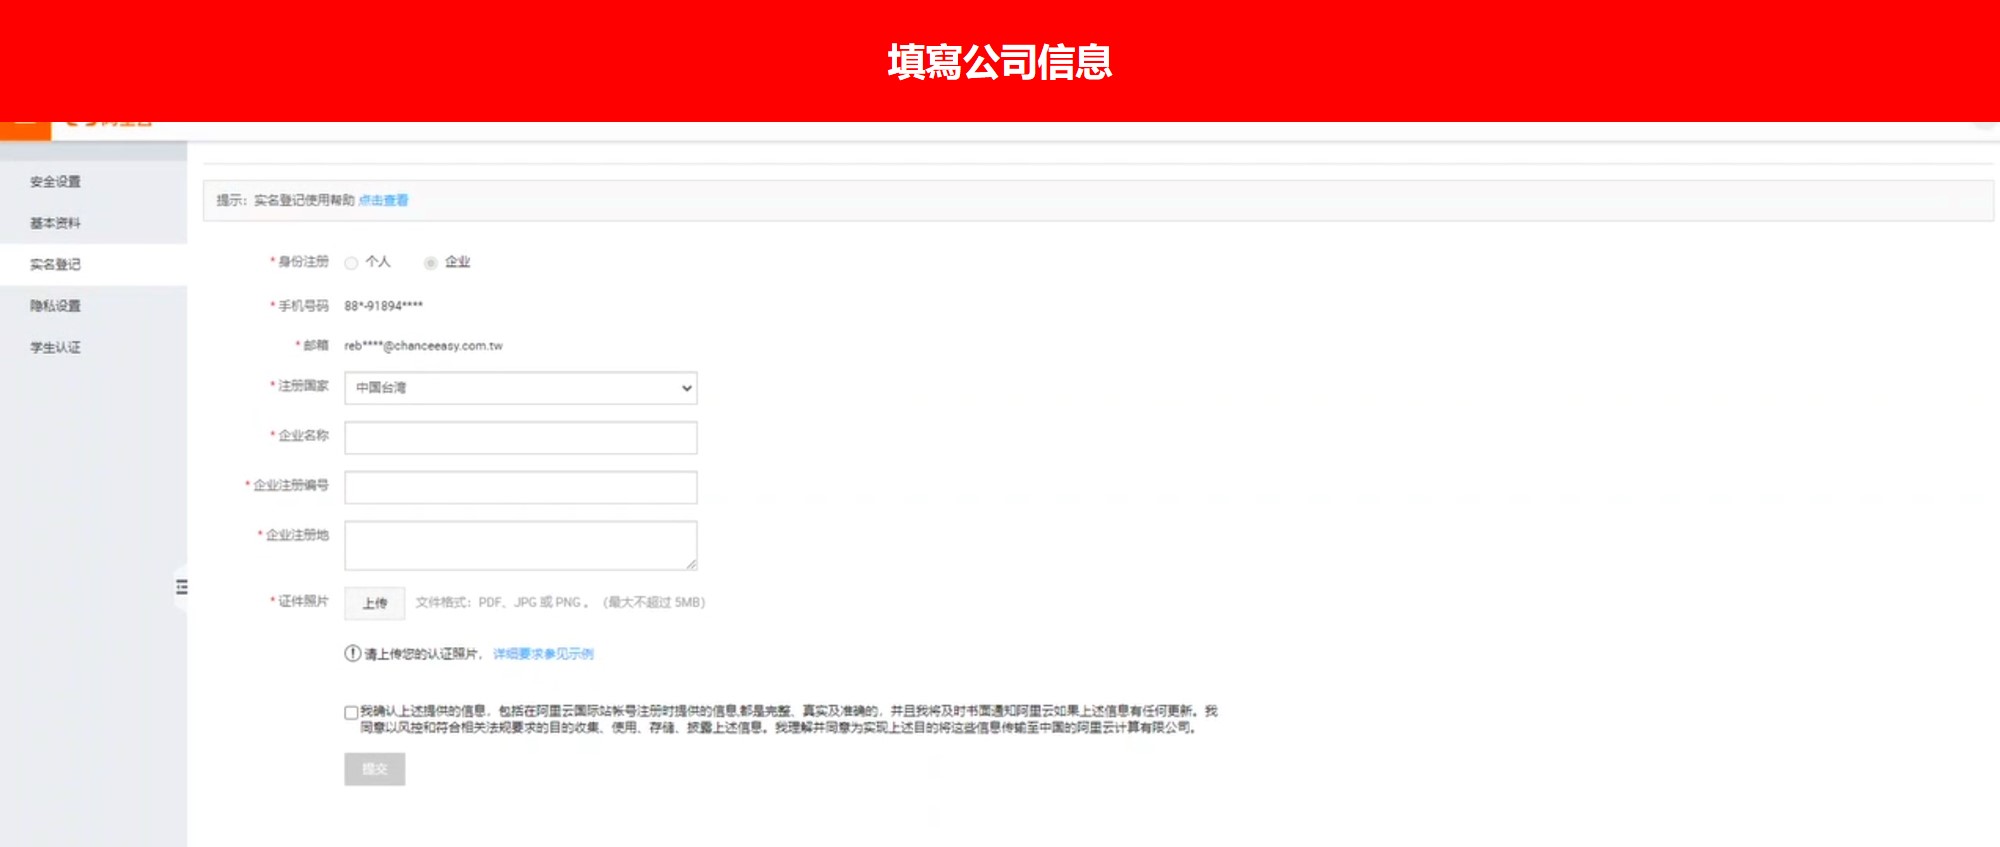
Task: Click the 提交 submit button
Action: [x=375, y=769]
